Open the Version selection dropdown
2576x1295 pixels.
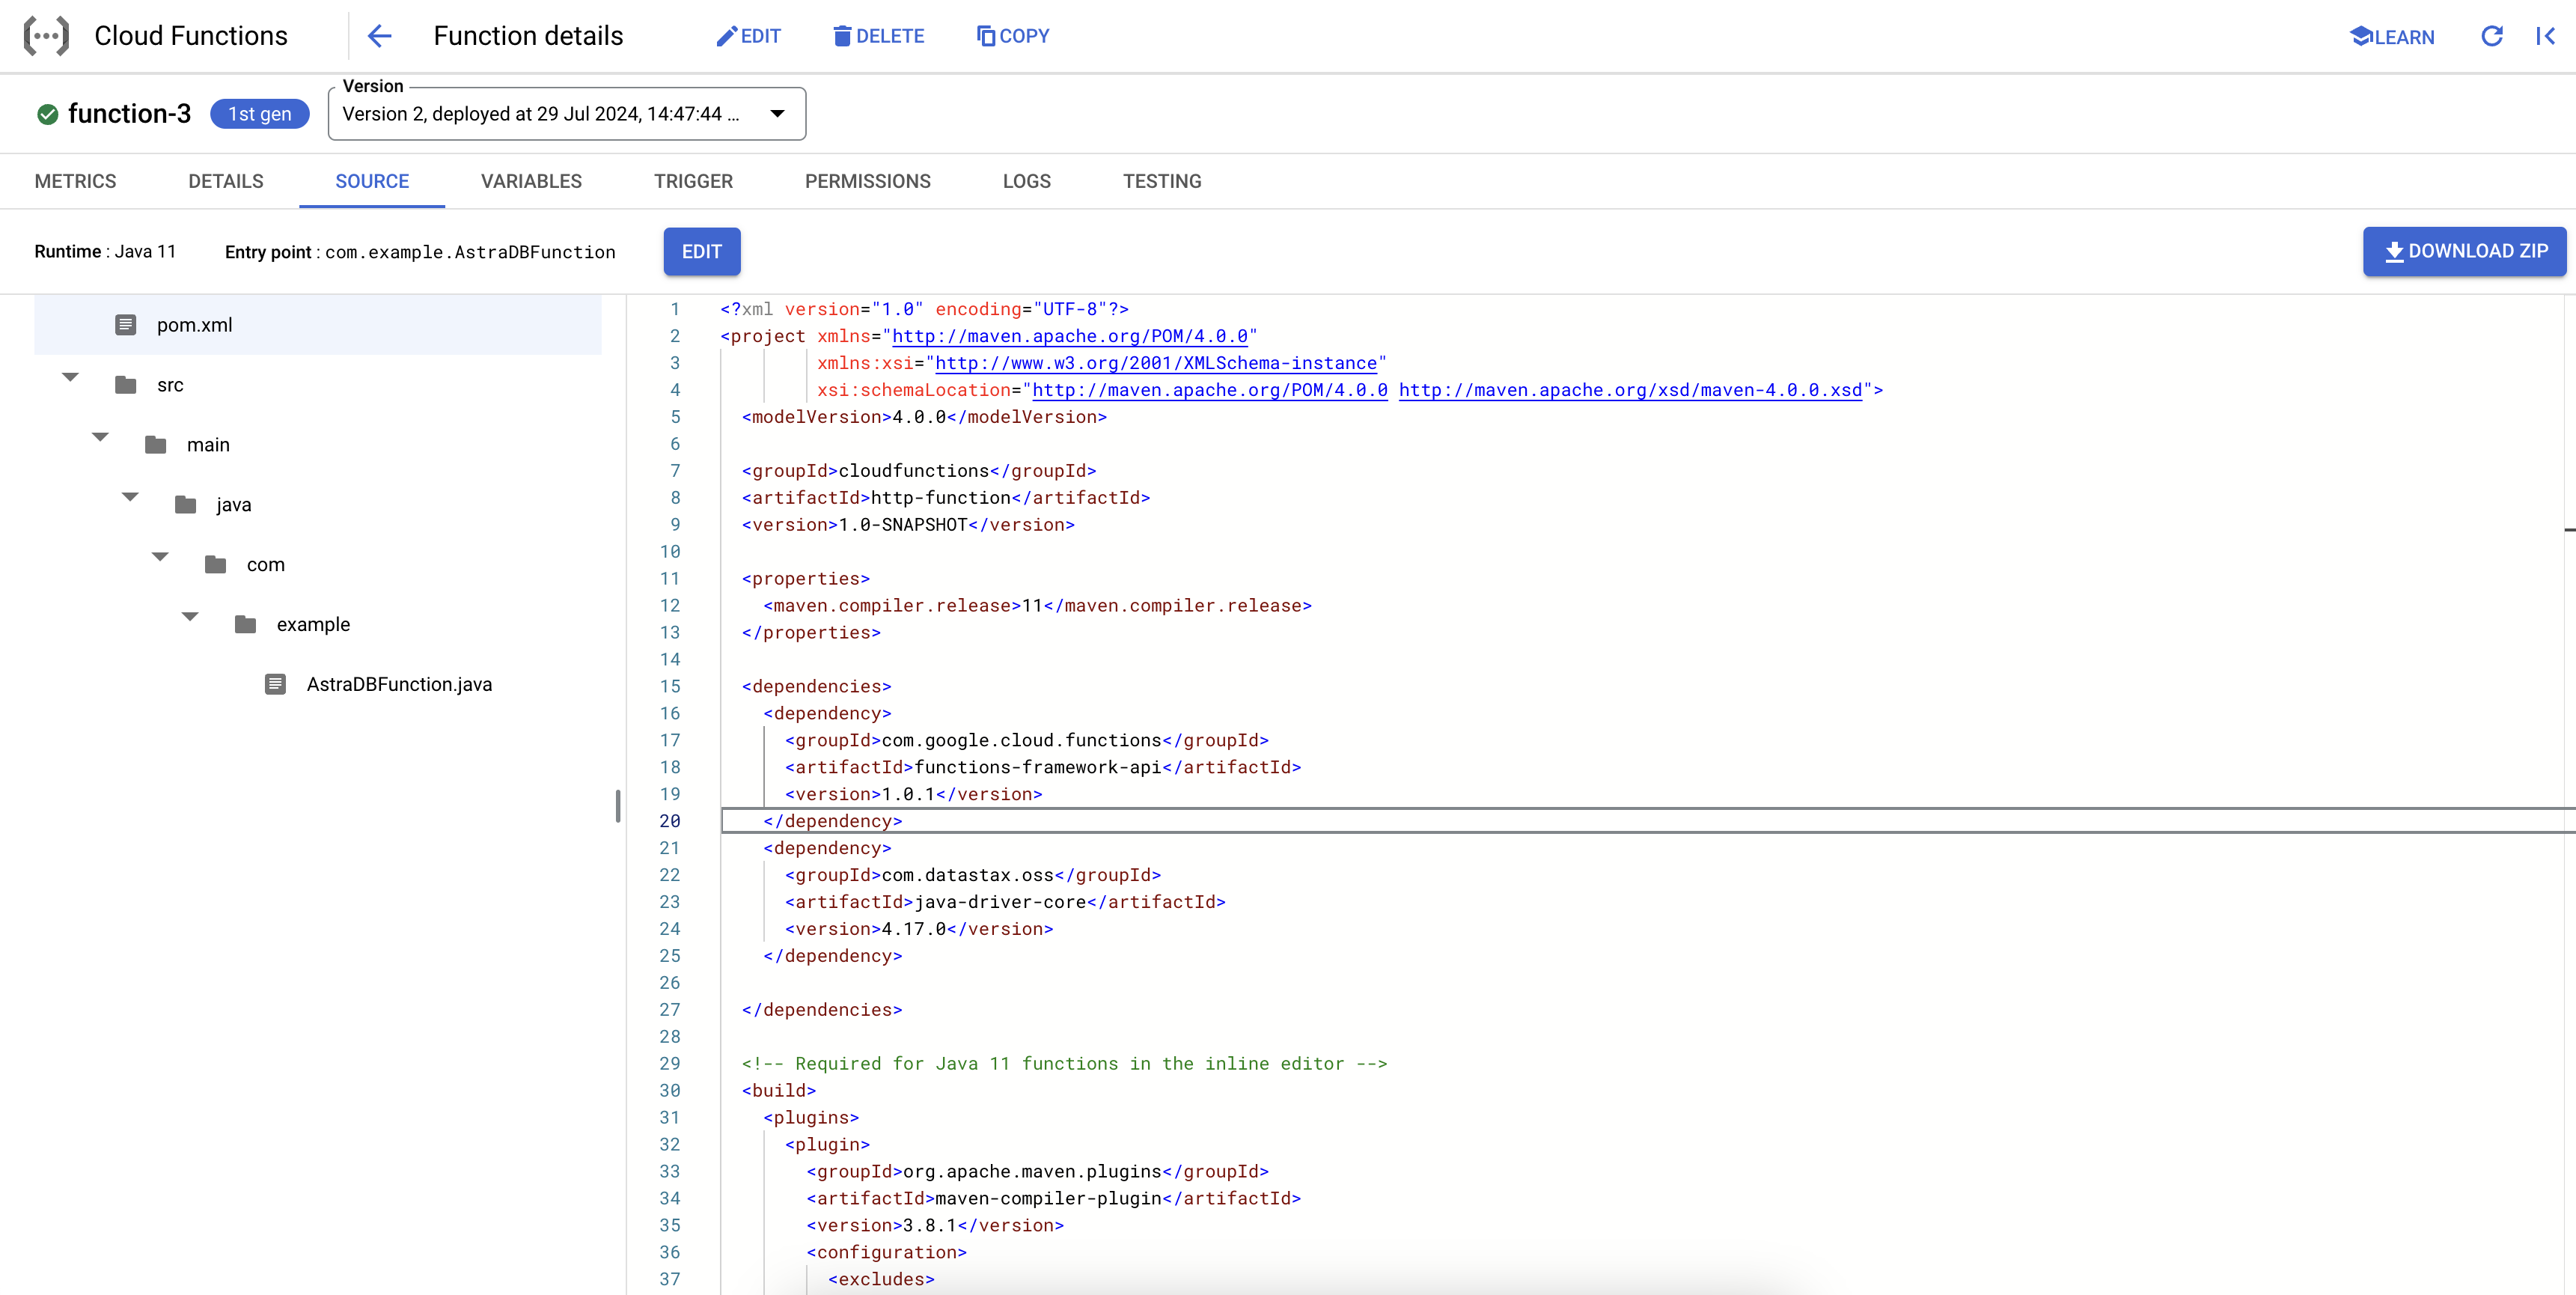click(x=777, y=113)
